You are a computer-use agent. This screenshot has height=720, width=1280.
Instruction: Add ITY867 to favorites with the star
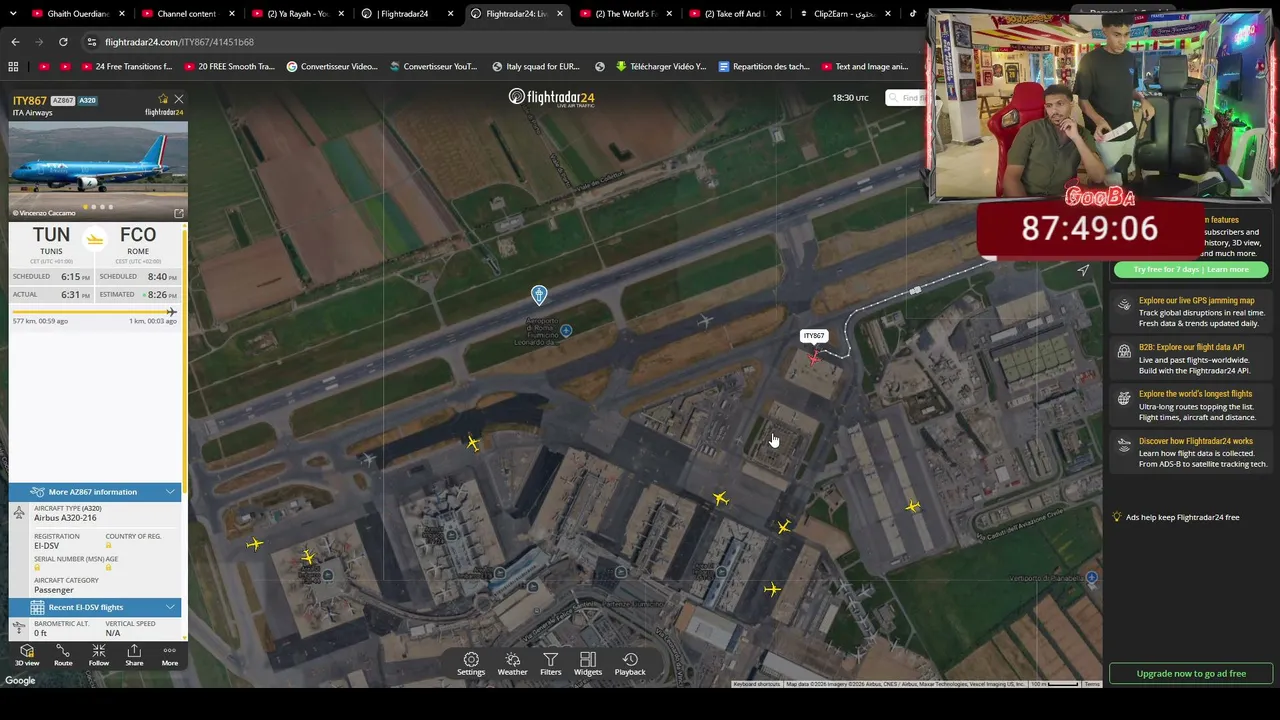pos(163,99)
